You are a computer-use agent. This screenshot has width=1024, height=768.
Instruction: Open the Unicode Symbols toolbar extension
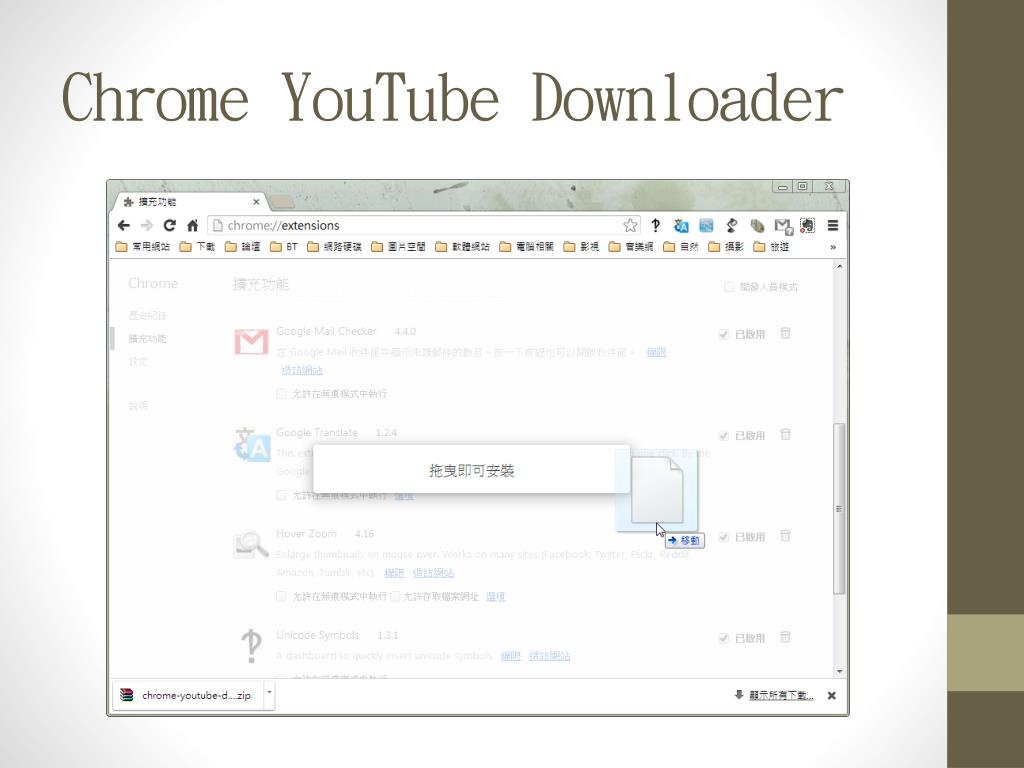click(x=656, y=225)
